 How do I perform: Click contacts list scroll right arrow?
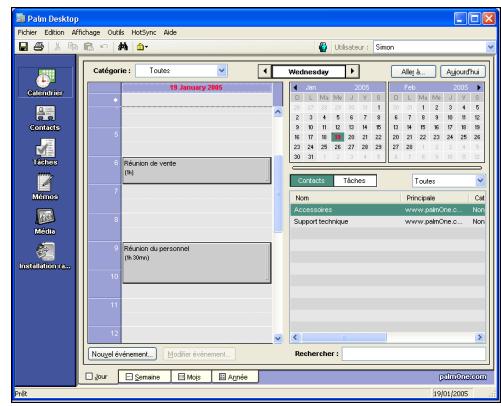coord(480,337)
